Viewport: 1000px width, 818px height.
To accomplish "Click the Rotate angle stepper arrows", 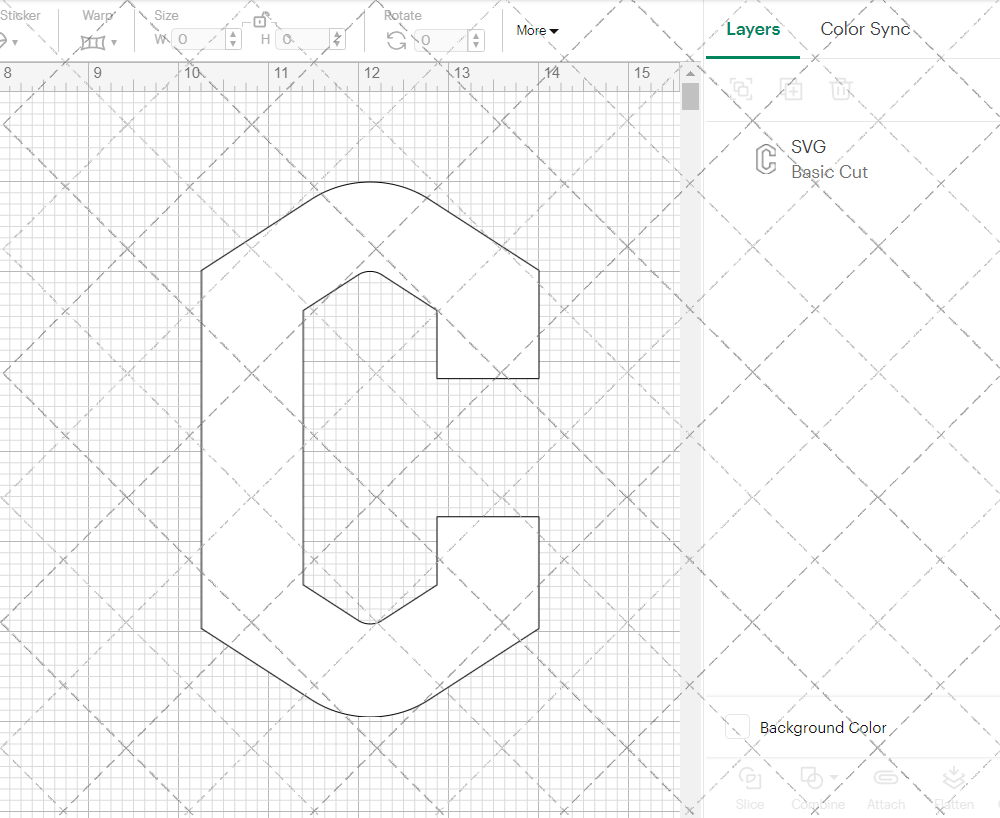I will [478, 40].
